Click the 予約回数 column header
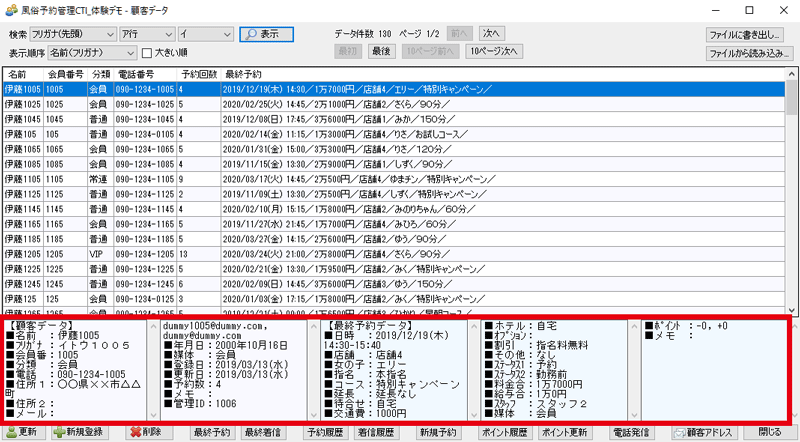This screenshot has height=442, width=800. click(x=197, y=74)
